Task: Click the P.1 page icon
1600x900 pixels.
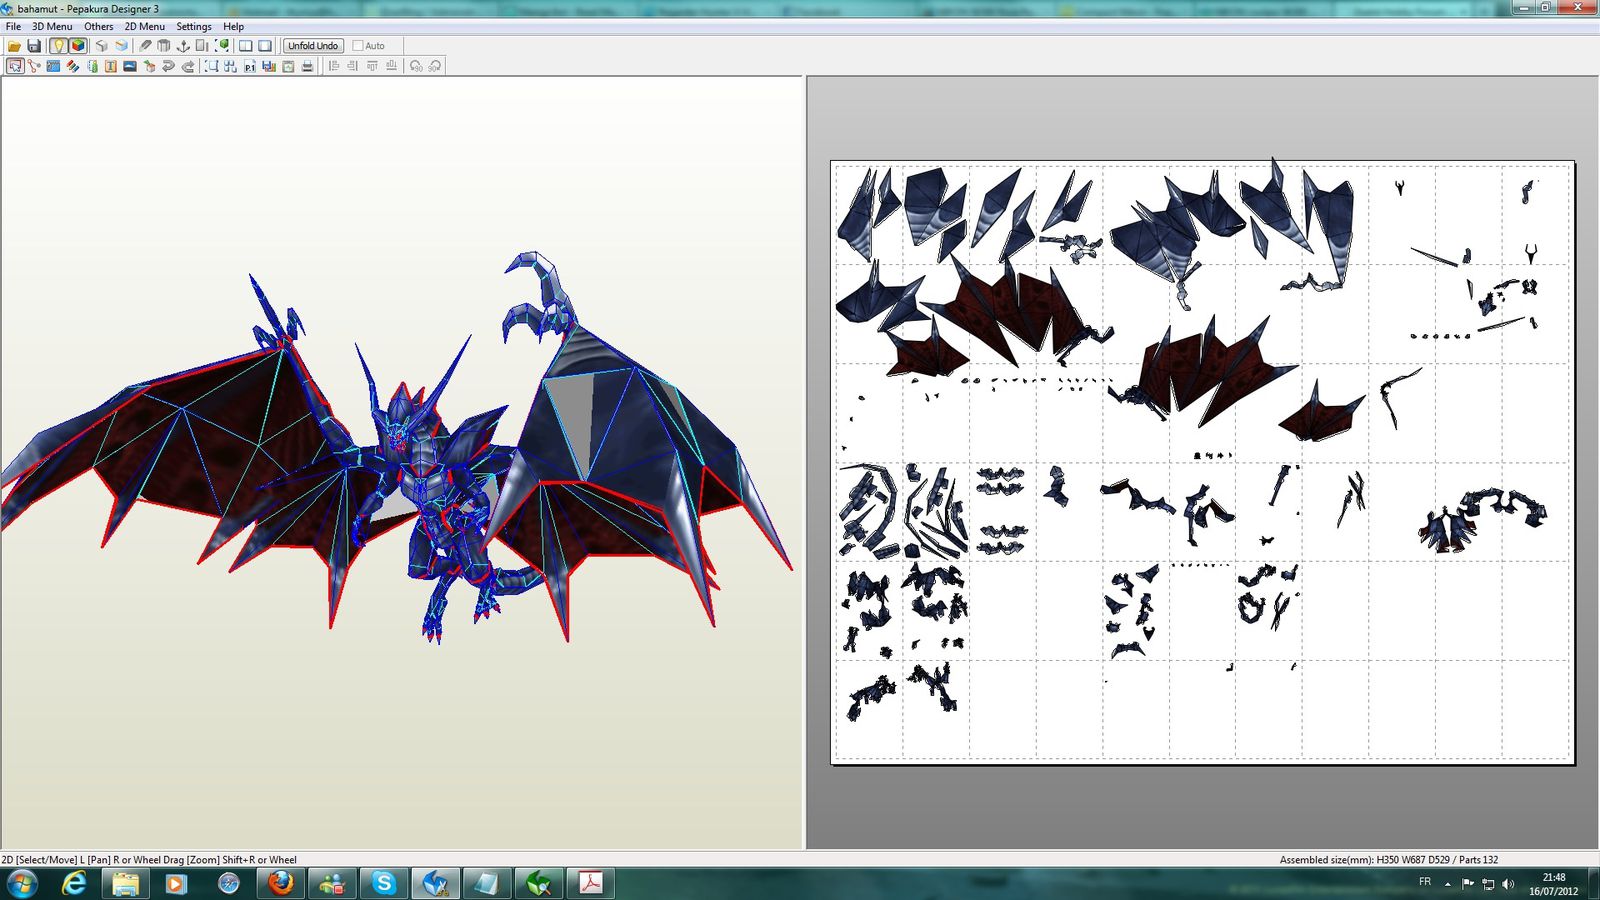Action: pos(250,66)
